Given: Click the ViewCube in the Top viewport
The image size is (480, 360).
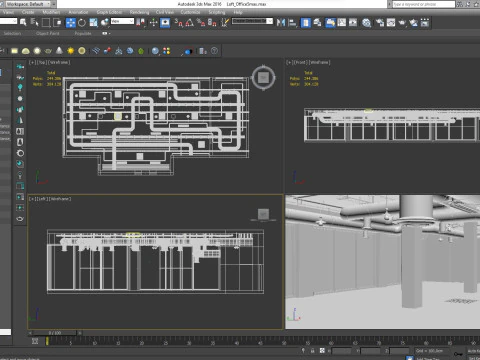Looking at the screenshot, I should point(263,78).
